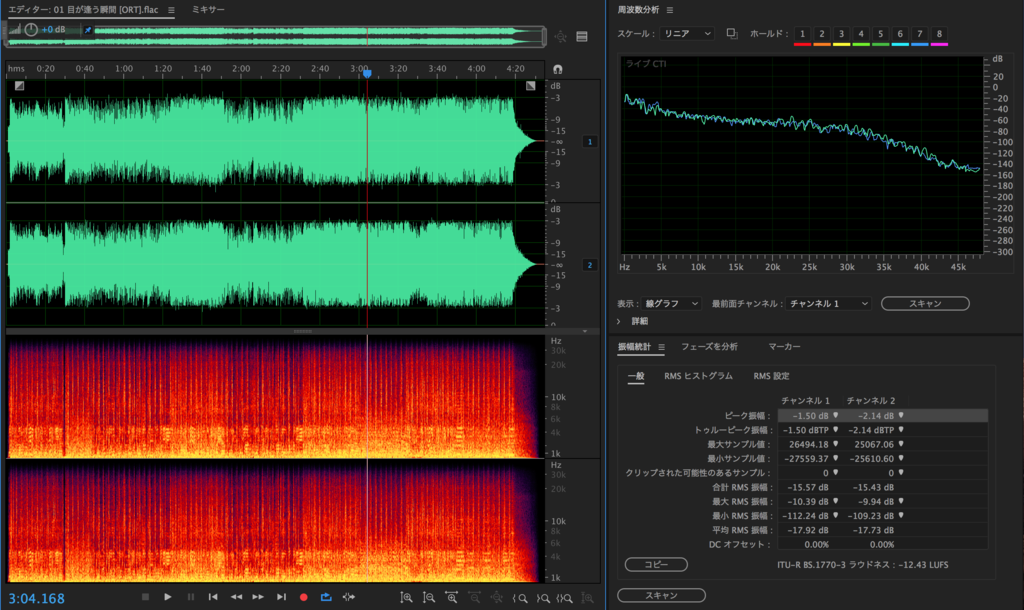Zoom in at in point
The height and width of the screenshot is (610, 1024).
tap(520, 598)
